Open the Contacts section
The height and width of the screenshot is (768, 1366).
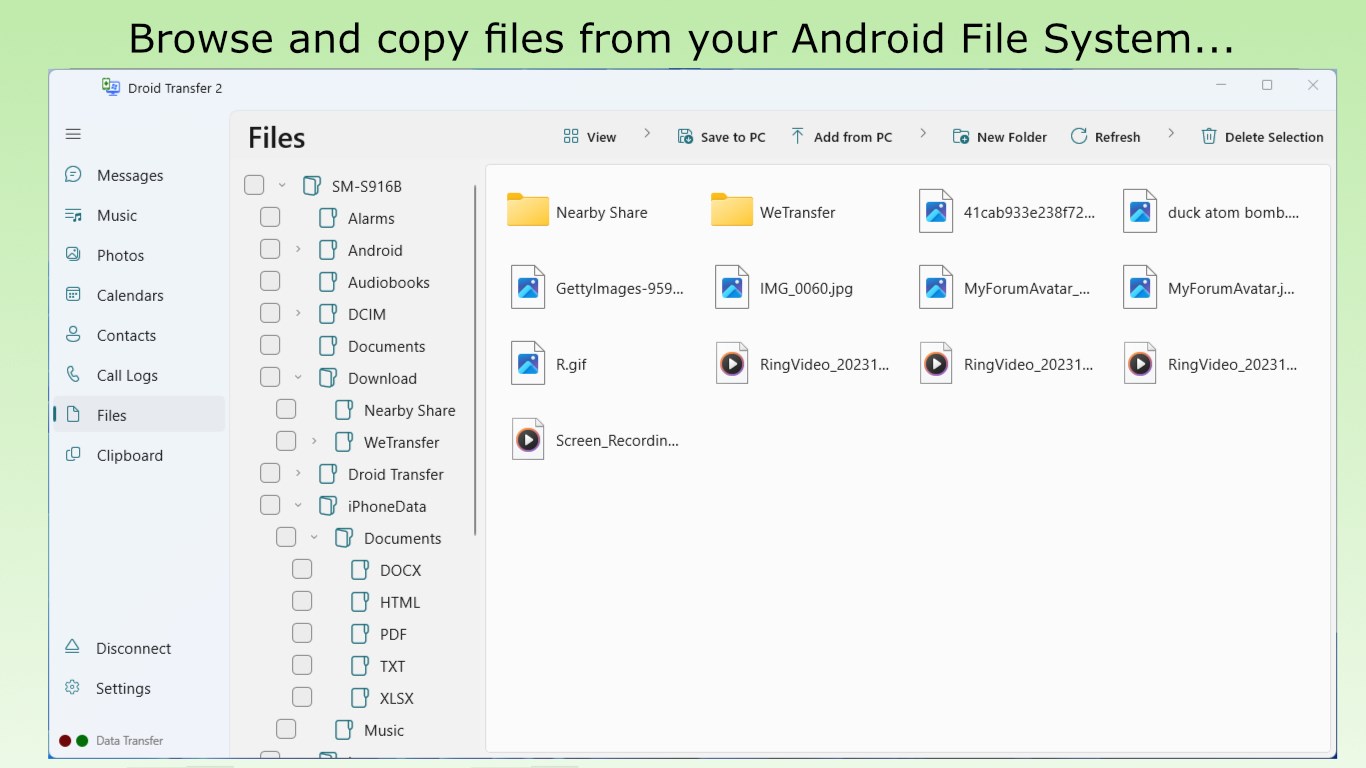click(125, 335)
